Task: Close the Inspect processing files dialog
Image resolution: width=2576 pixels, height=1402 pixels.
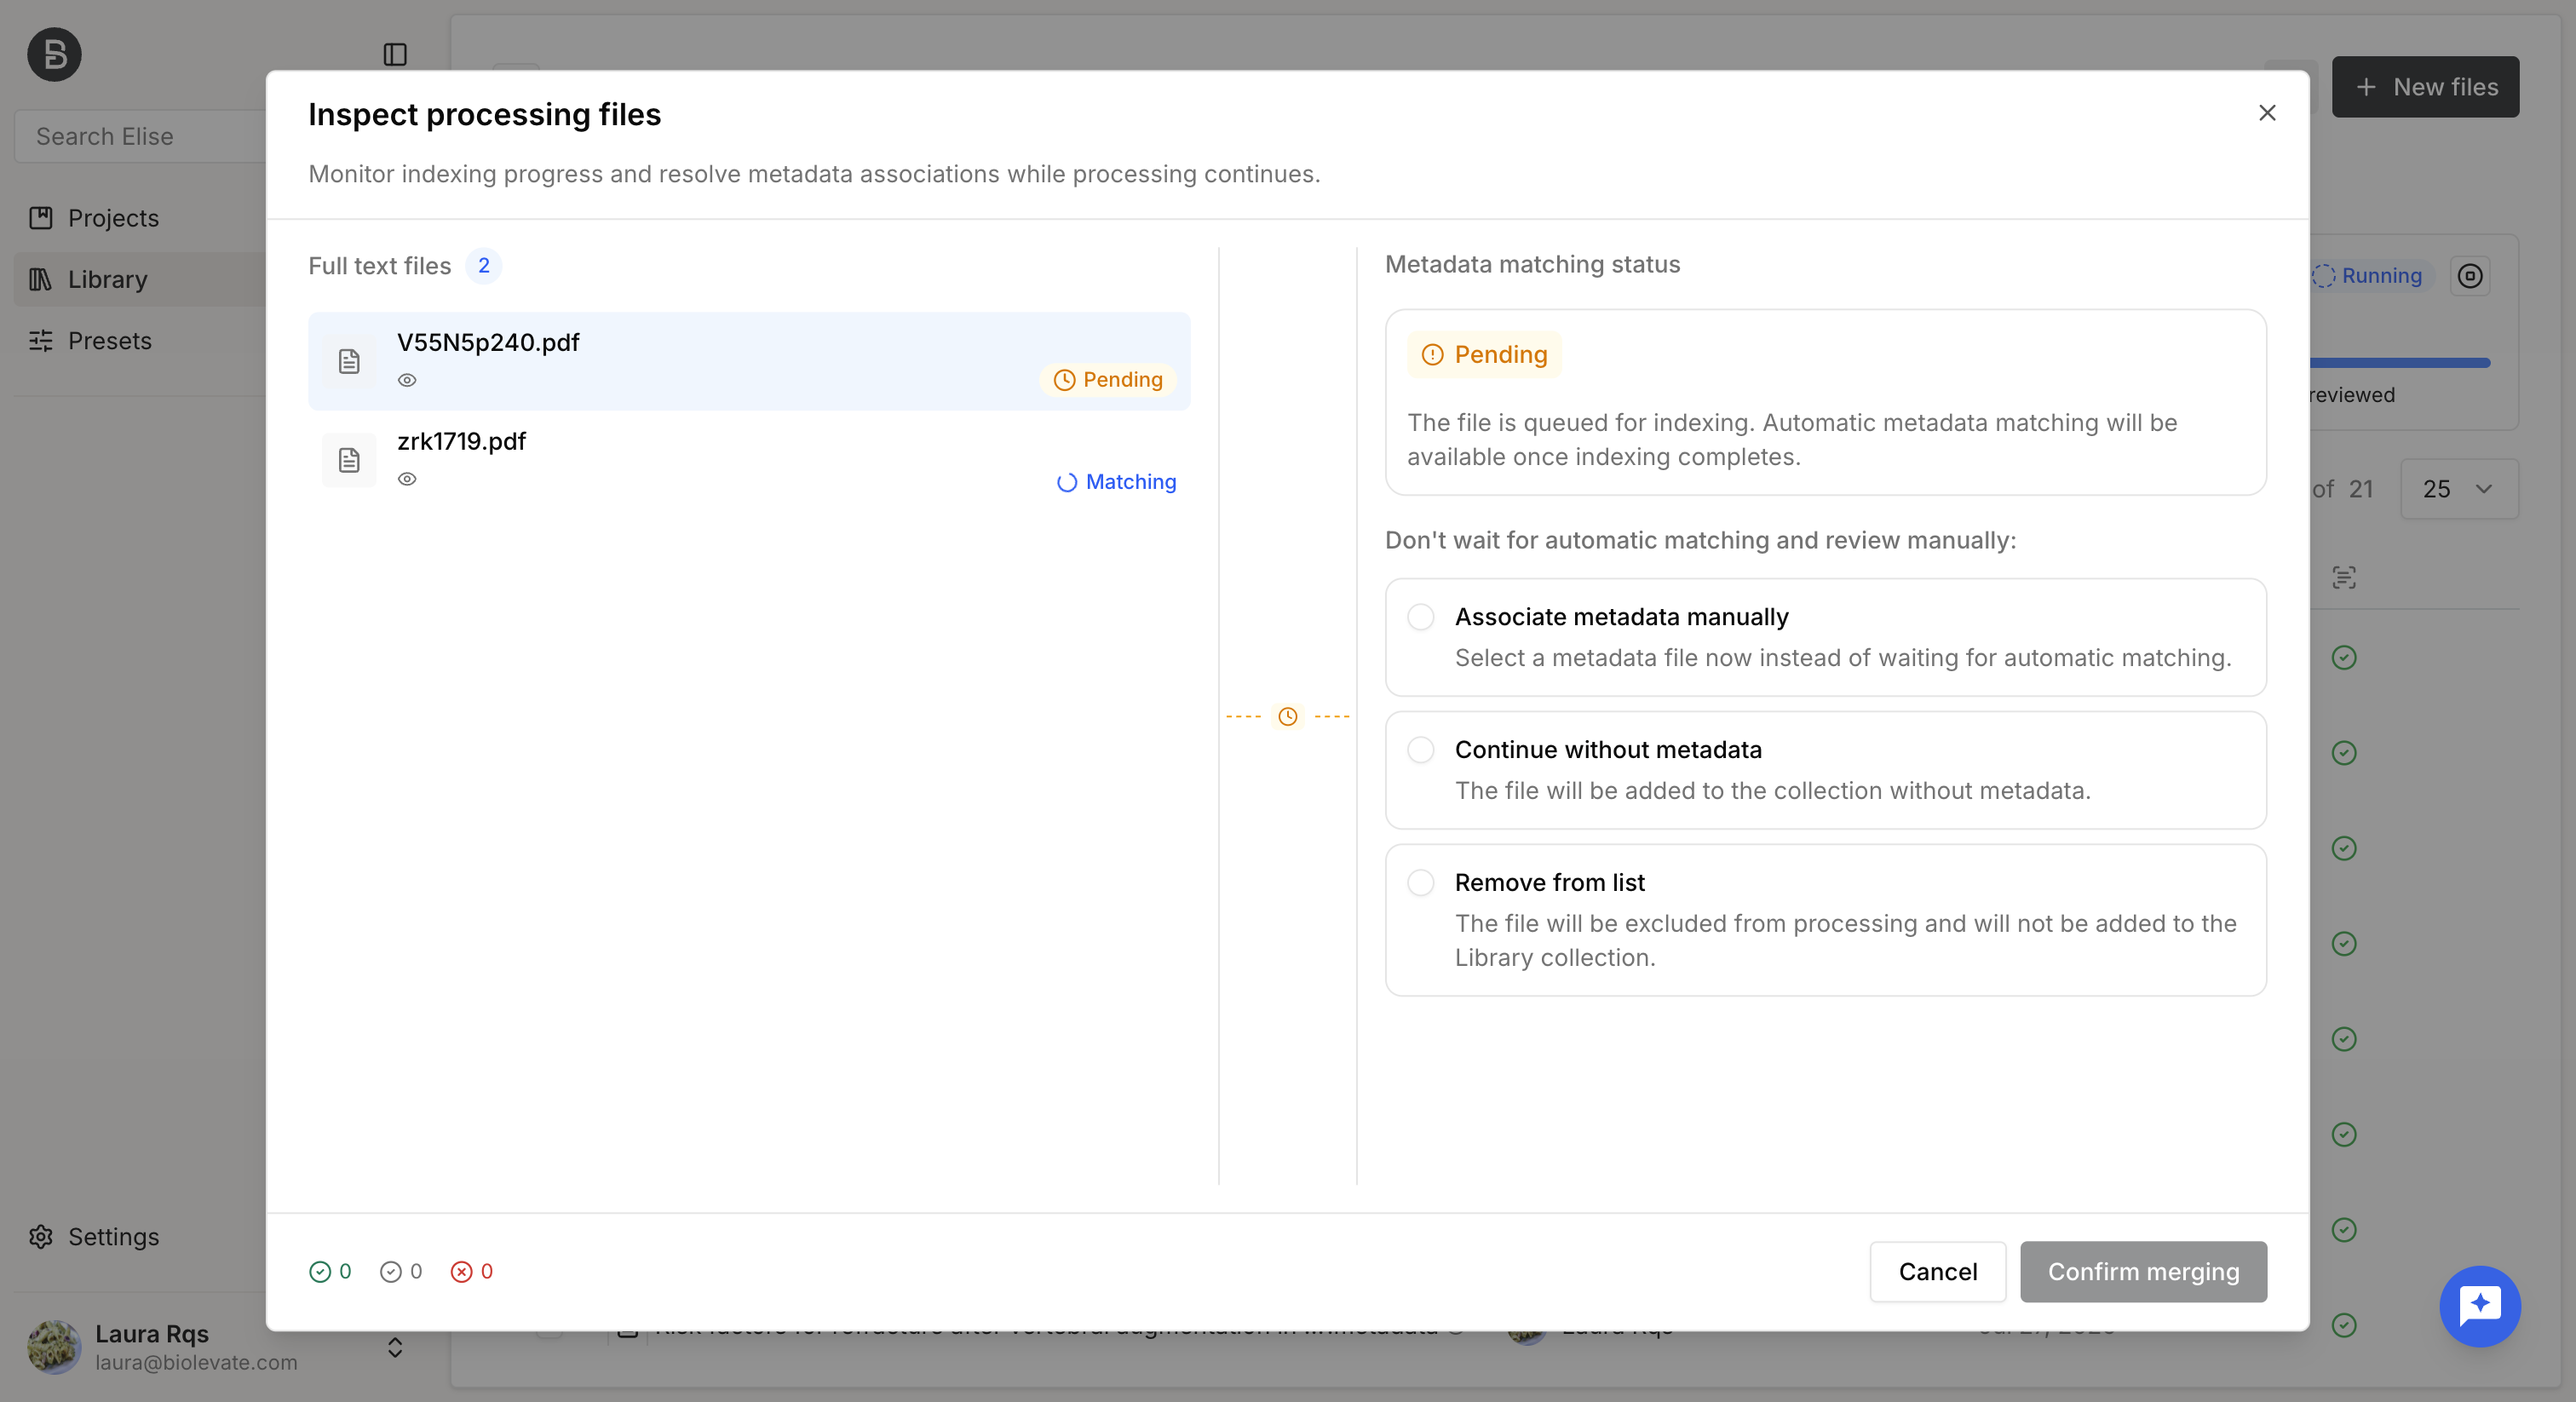Action: (2267, 113)
